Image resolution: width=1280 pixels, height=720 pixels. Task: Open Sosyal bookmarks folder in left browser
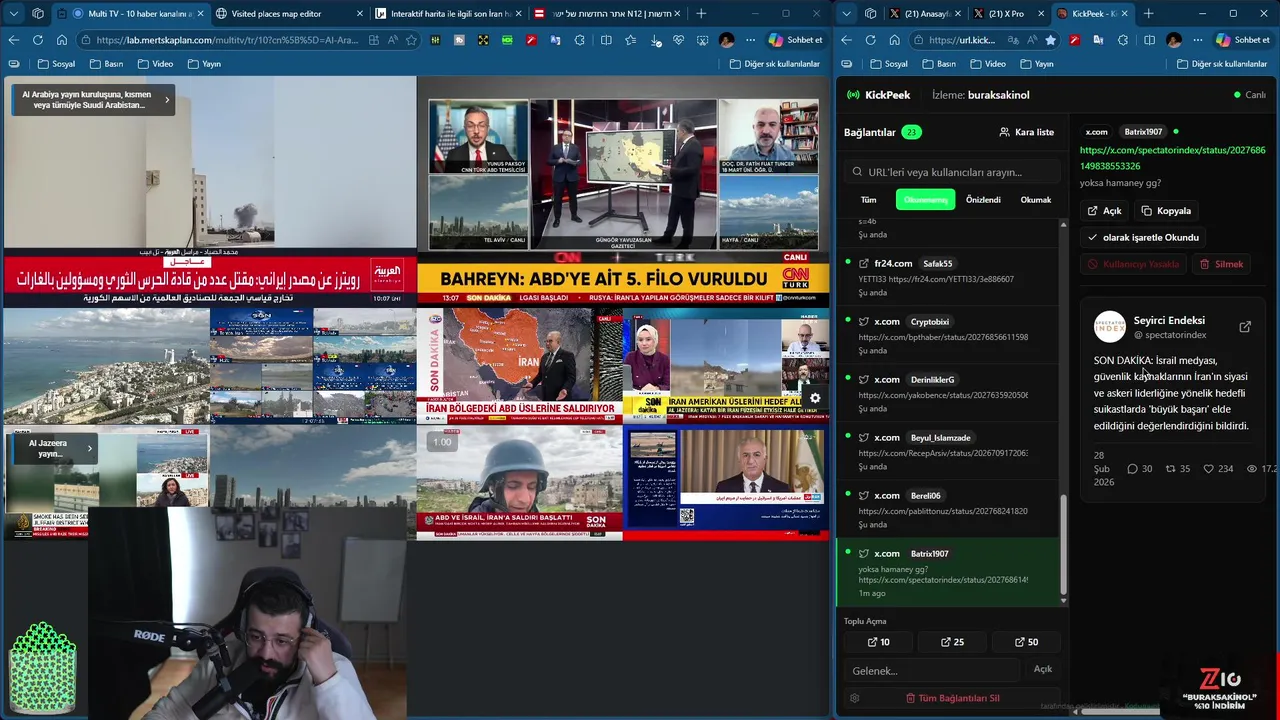tap(56, 64)
